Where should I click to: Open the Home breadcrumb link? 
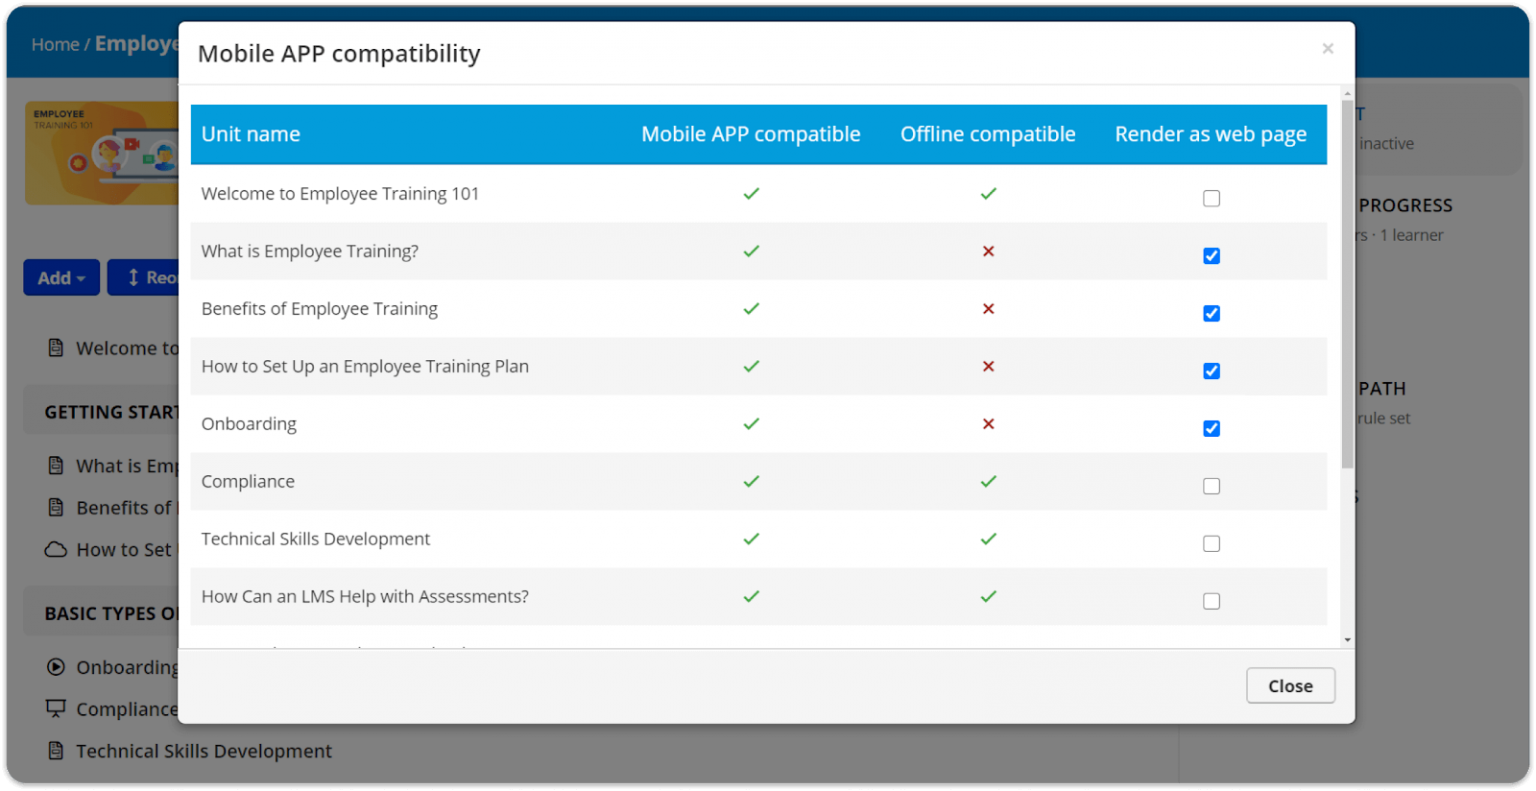tap(55, 44)
